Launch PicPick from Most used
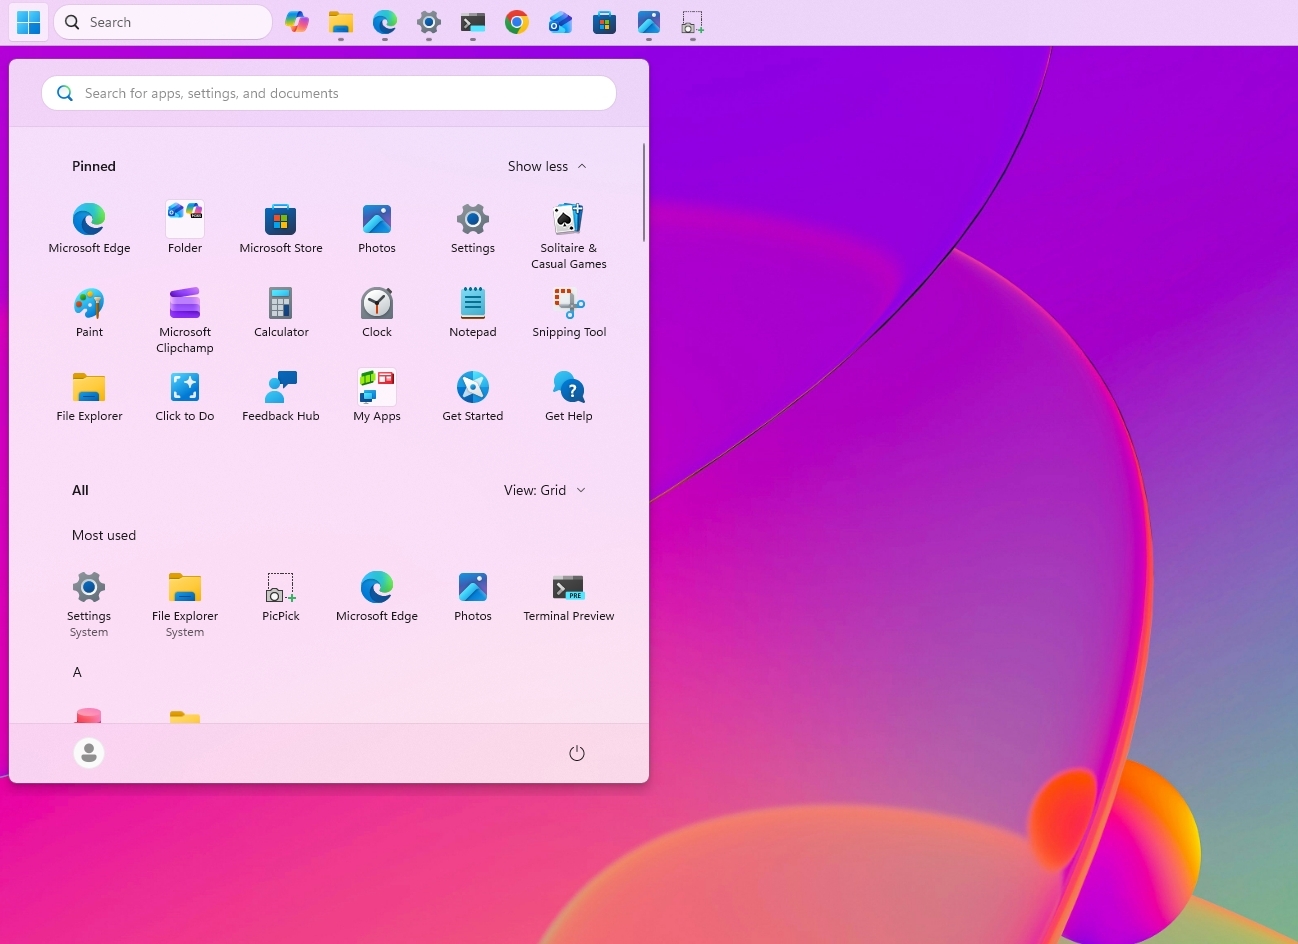 click(281, 597)
